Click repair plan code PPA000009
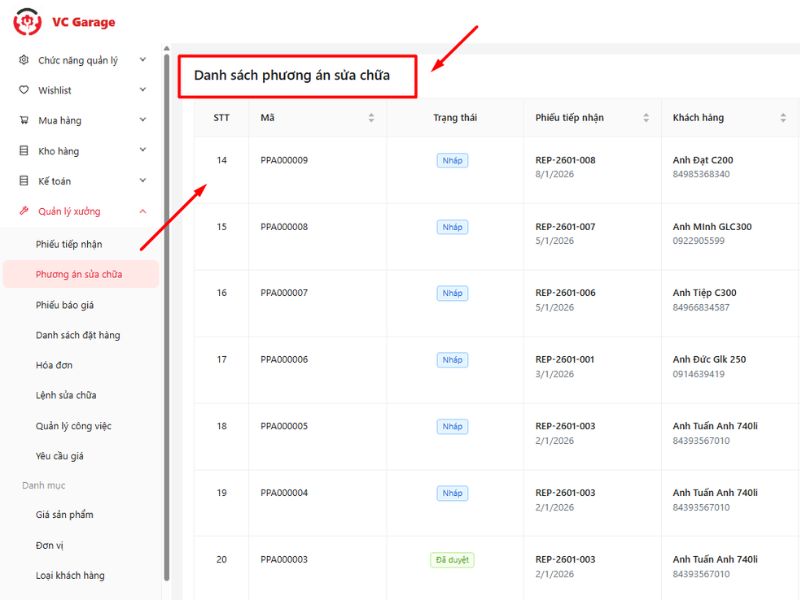This screenshot has height=600, width=800. [284, 161]
